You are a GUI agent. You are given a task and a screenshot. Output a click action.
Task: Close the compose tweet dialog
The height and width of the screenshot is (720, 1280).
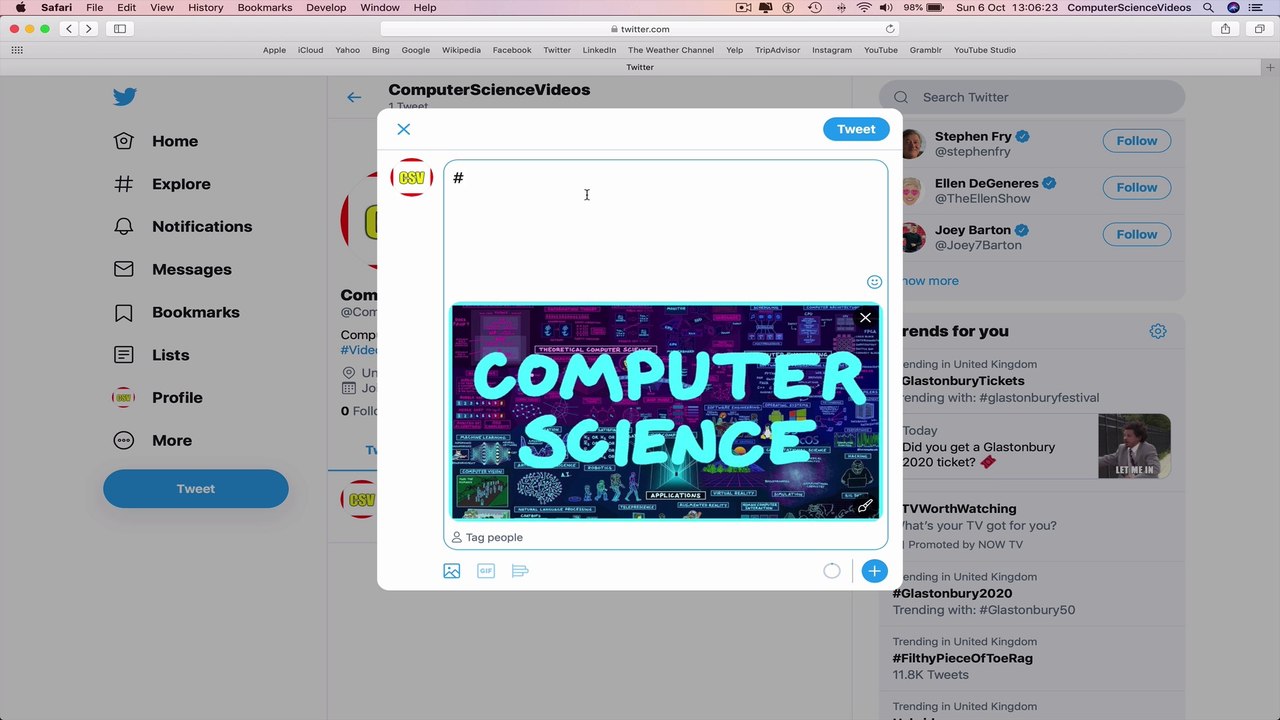coord(403,129)
